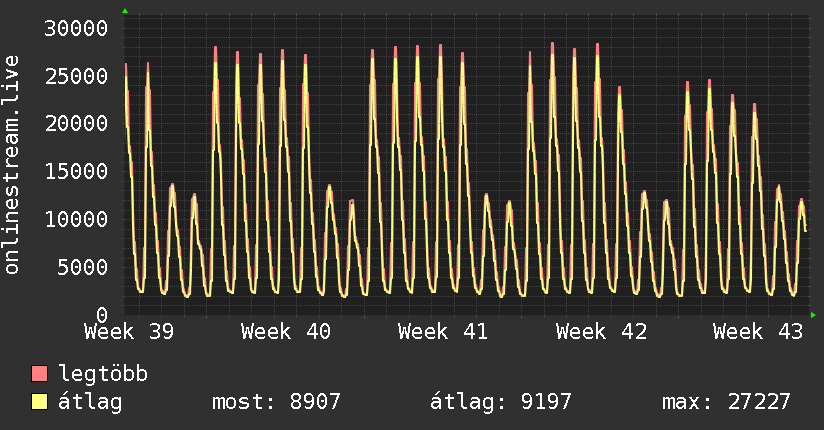Viewport: 824px width, 430px height.
Task: Click the green arrow atop y-axis
Action: (x=125, y=11)
